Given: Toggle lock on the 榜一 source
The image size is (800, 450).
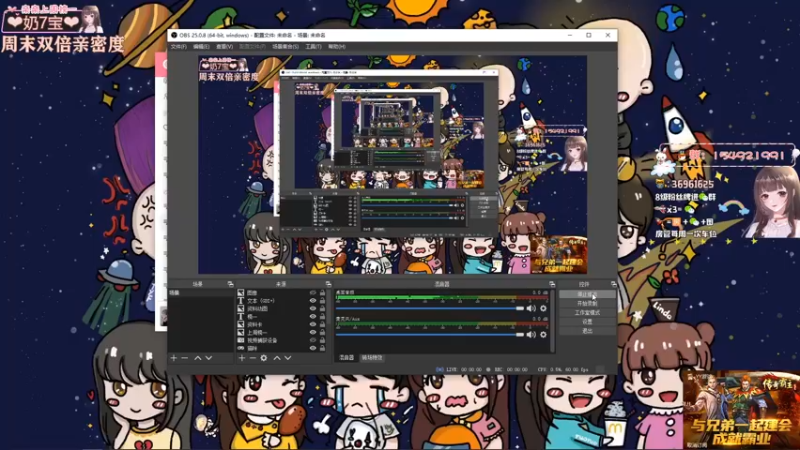Looking at the screenshot, I should tap(322, 317).
